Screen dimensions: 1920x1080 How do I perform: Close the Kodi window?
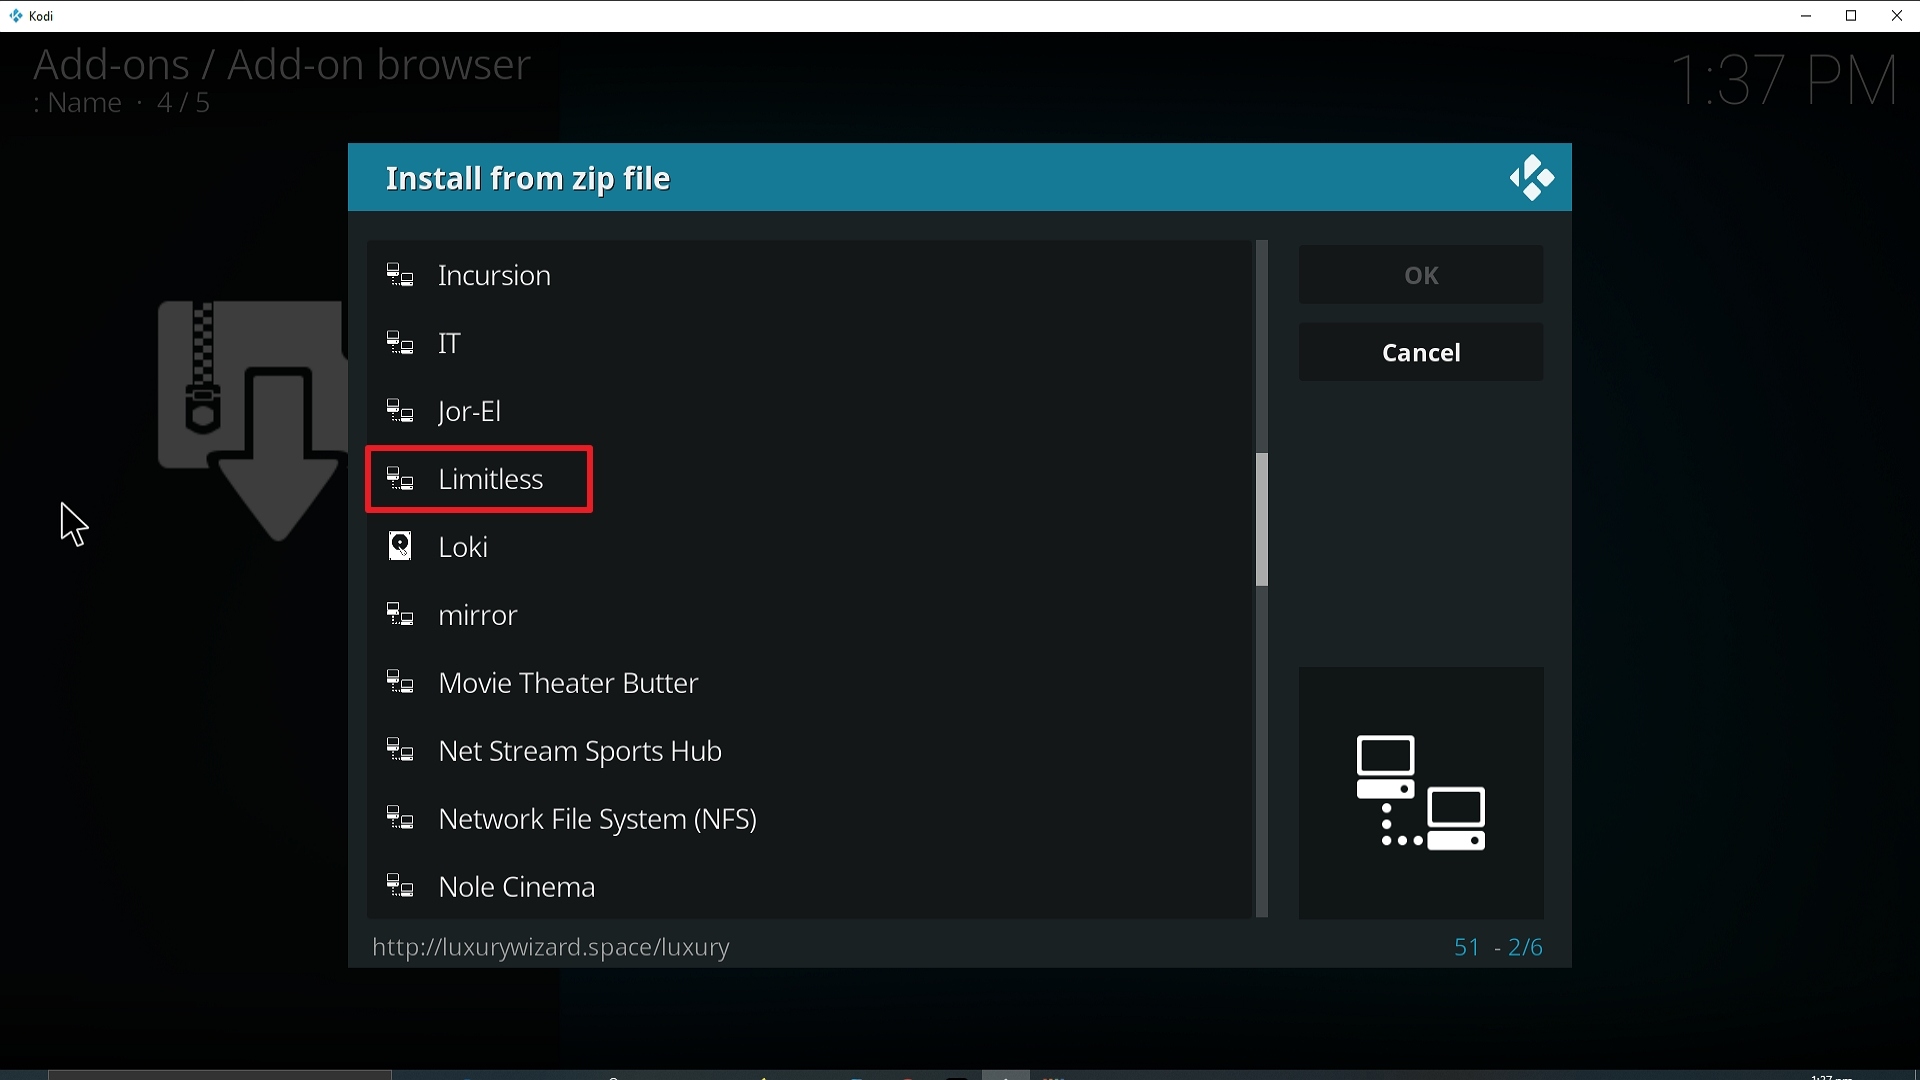[1897, 16]
